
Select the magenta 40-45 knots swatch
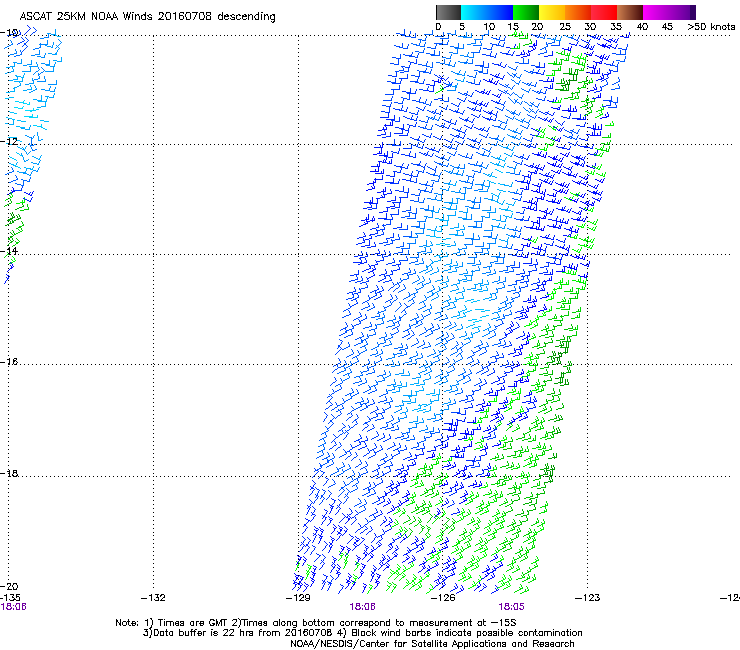[656, 12]
